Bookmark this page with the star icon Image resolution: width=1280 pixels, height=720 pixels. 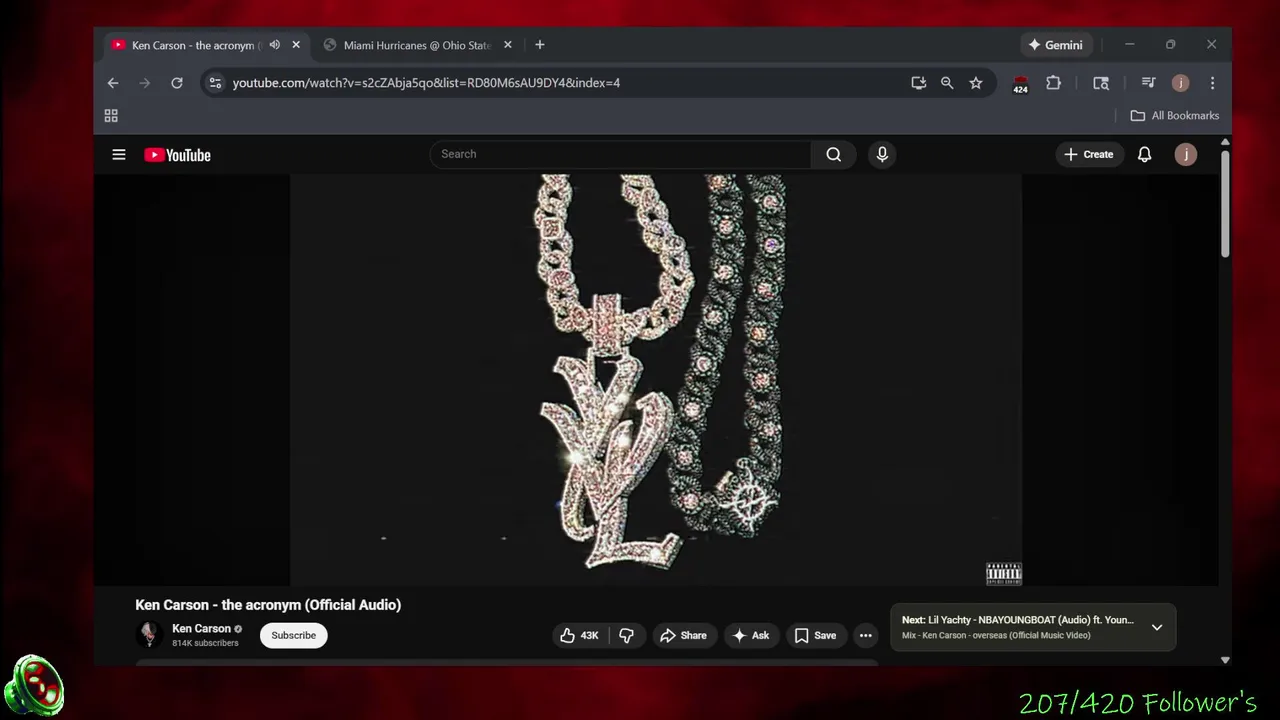pos(976,83)
